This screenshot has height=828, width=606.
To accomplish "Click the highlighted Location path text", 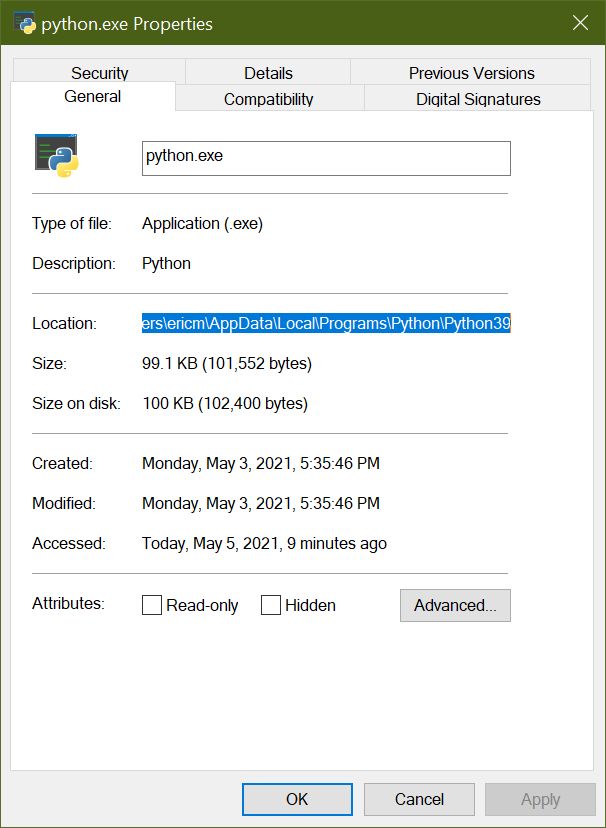I will click(x=326, y=323).
